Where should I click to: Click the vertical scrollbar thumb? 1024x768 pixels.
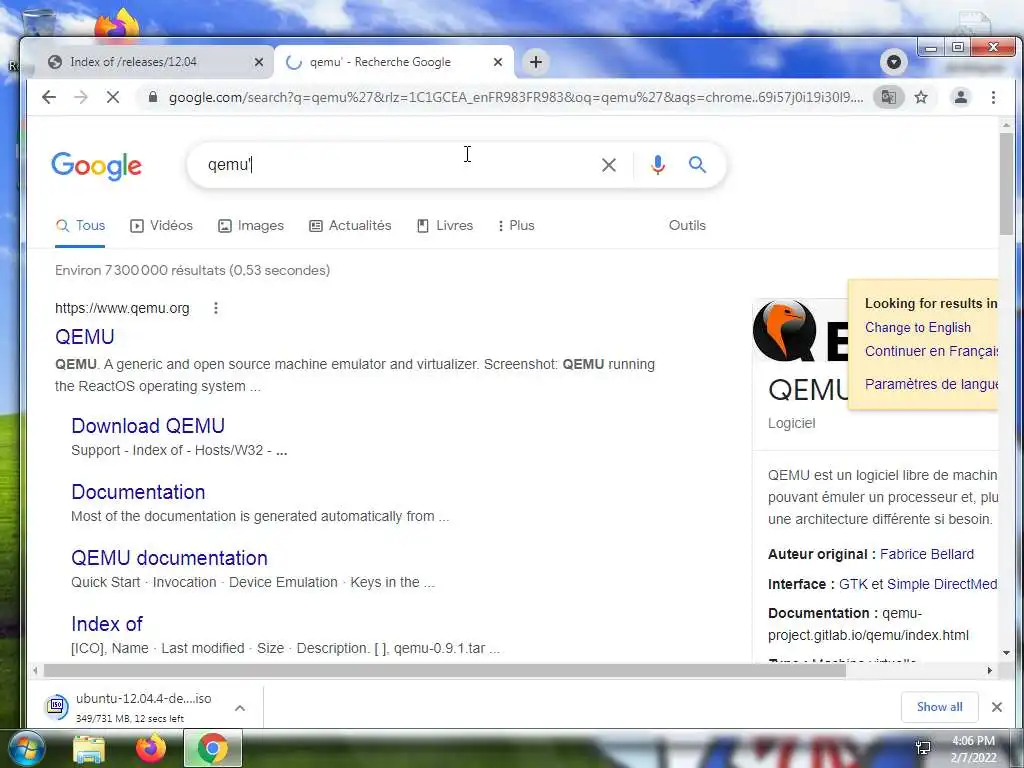pyautogui.click(x=1006, y=184)
